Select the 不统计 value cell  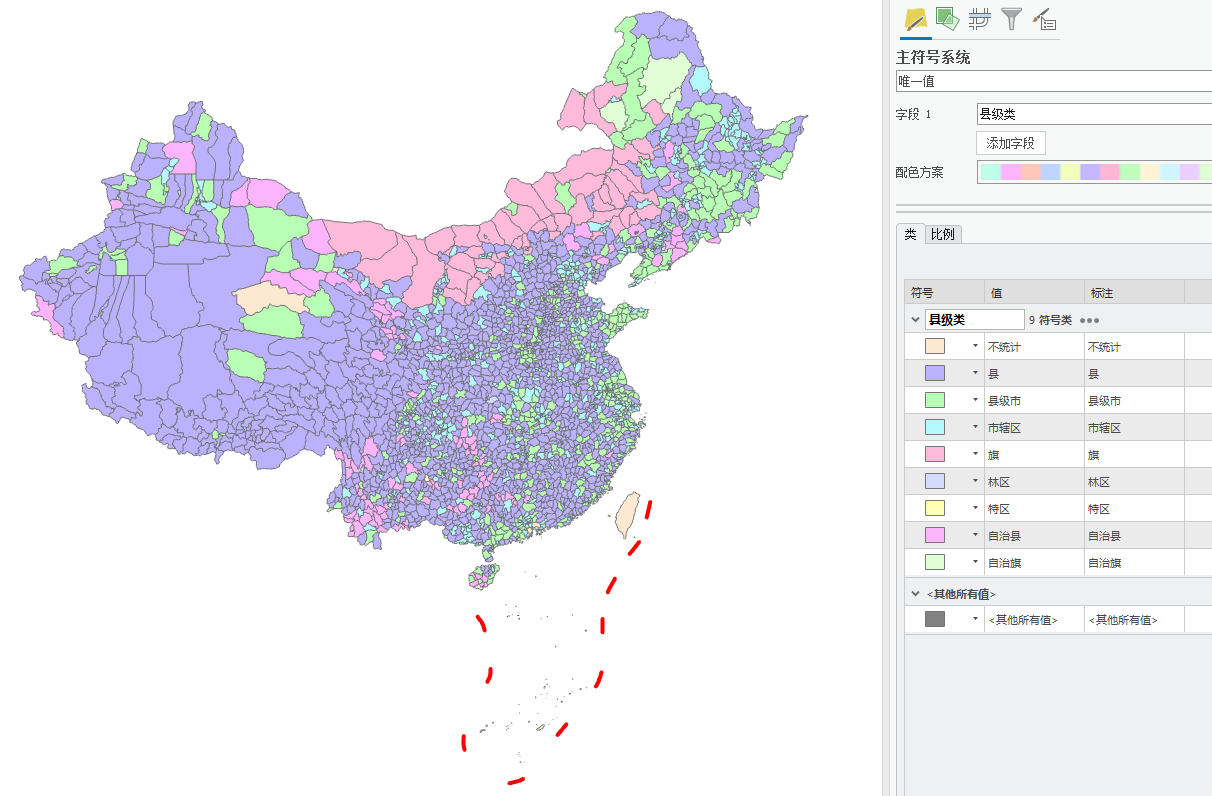(x=1034, y=347)
